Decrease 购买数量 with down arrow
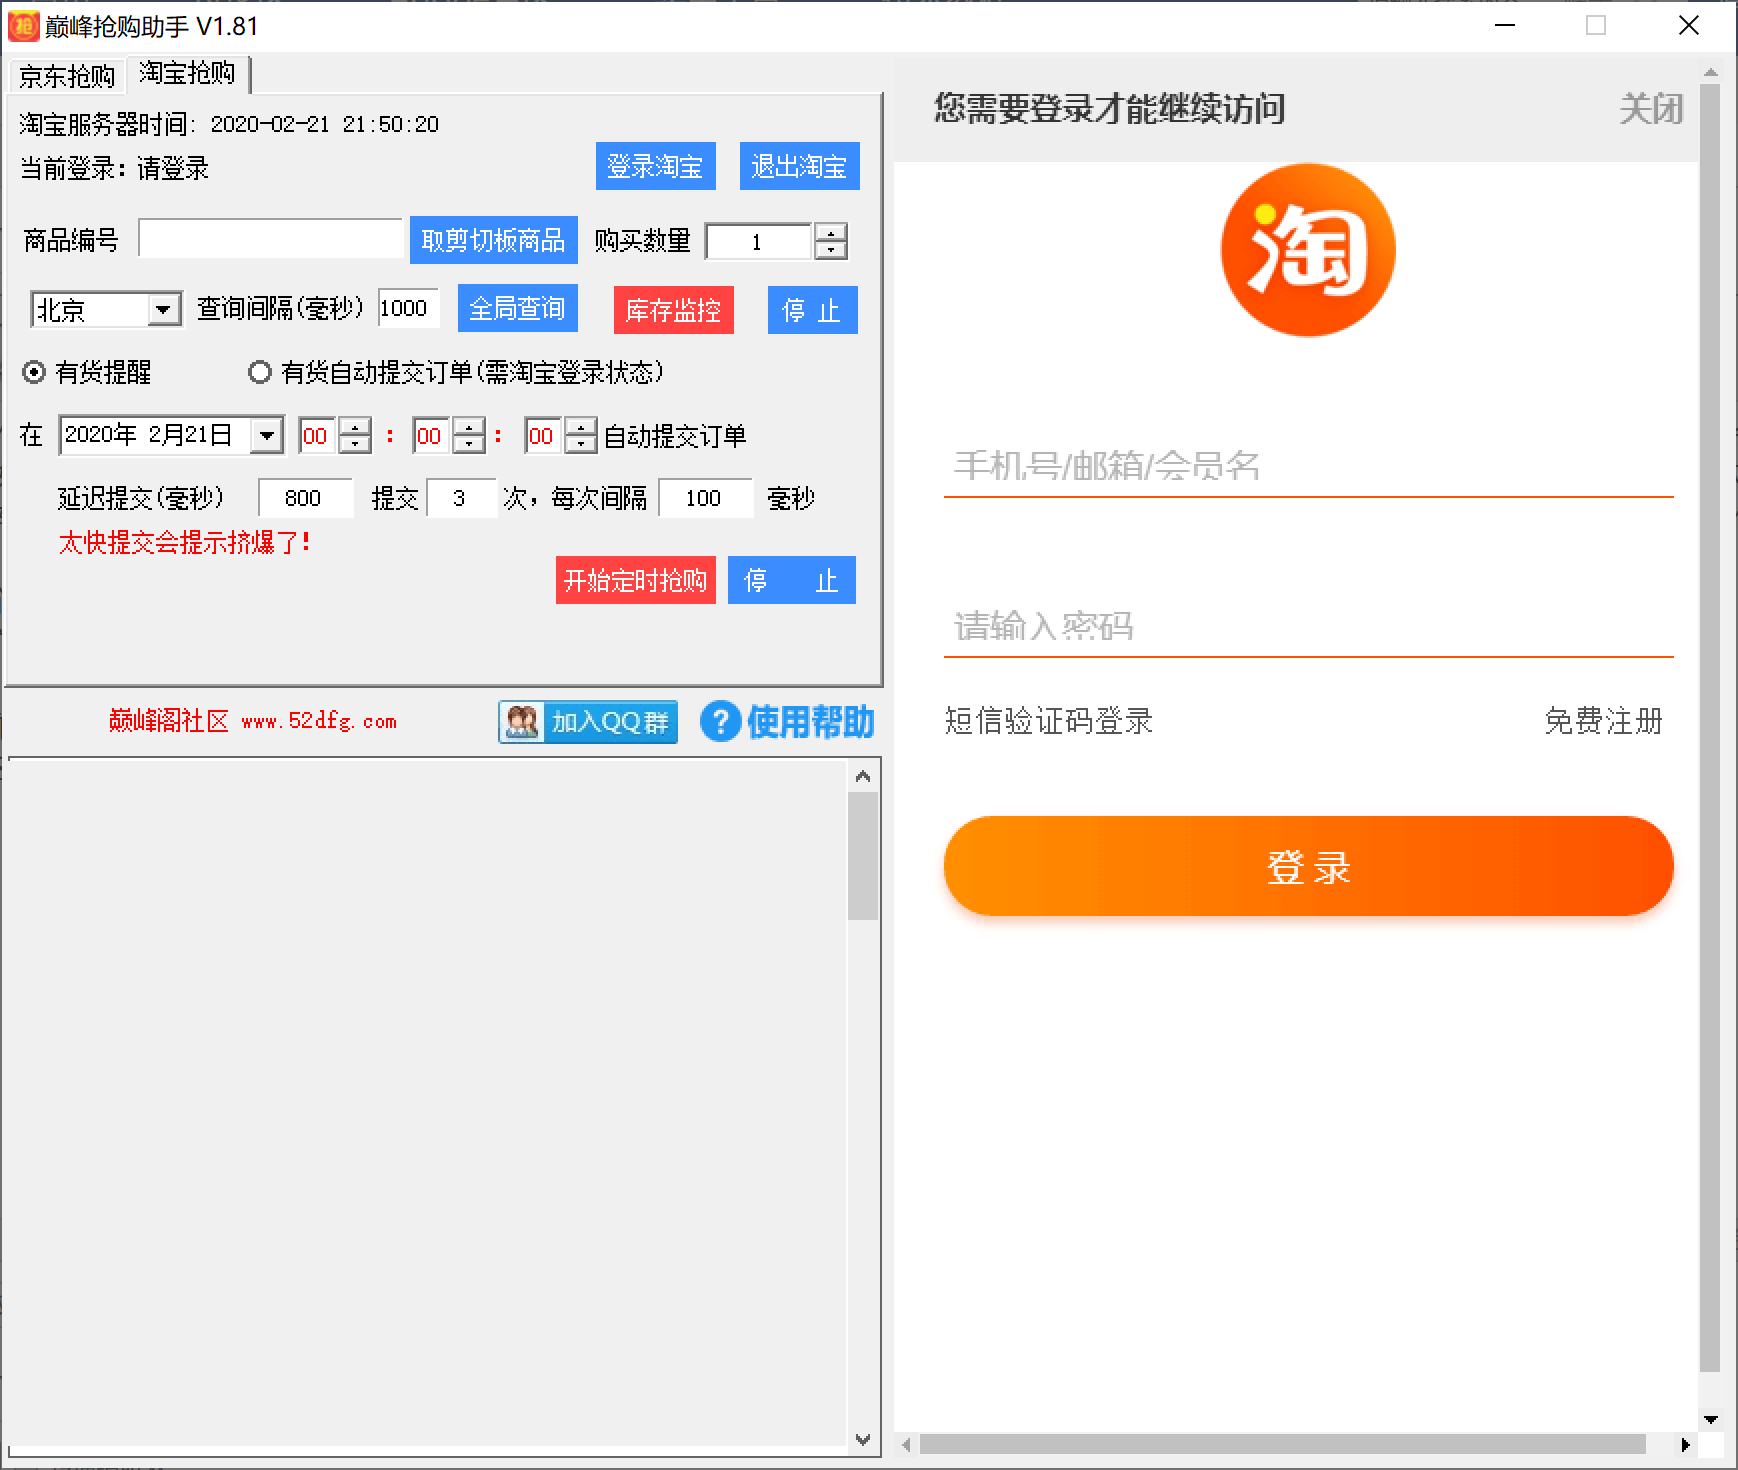Screen dimensions: 1738x1470 (831, 249)
